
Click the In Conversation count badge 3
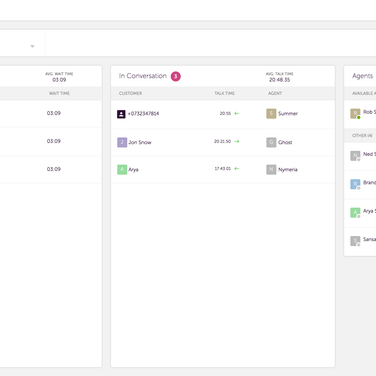tap(176, 76)
